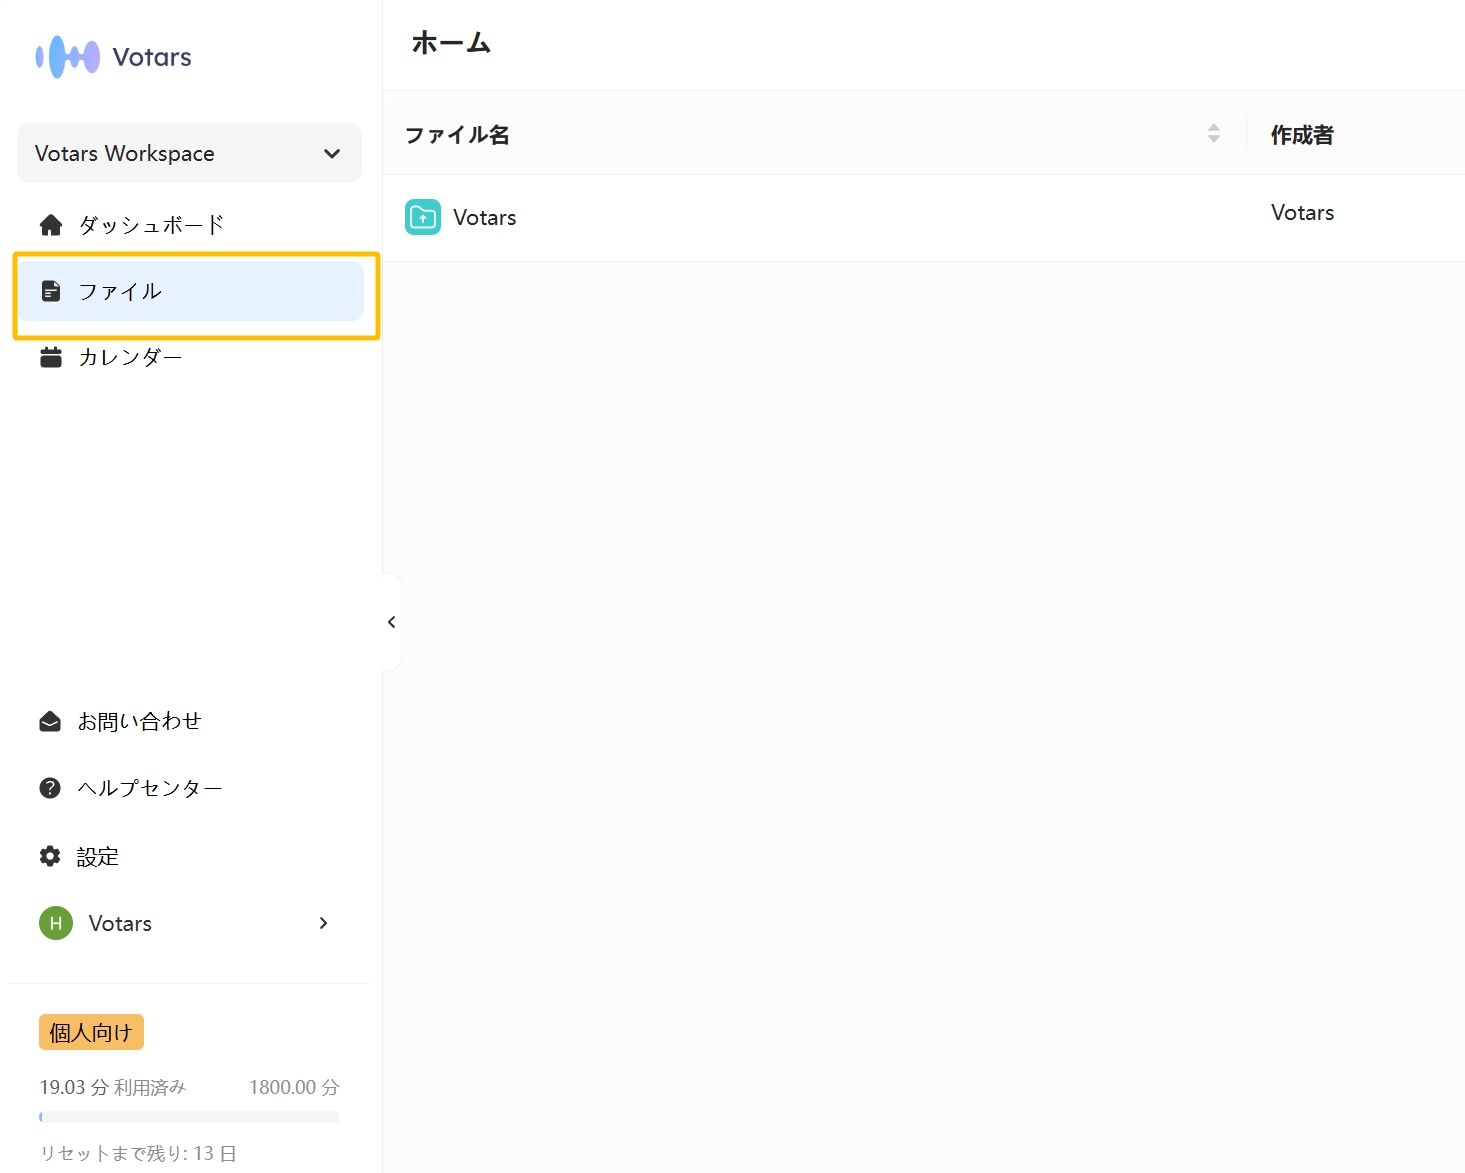1465x1173 pixels.
Task: Go to ダッシュボード page
Action: pyautogui.click(x=151, y=225)
